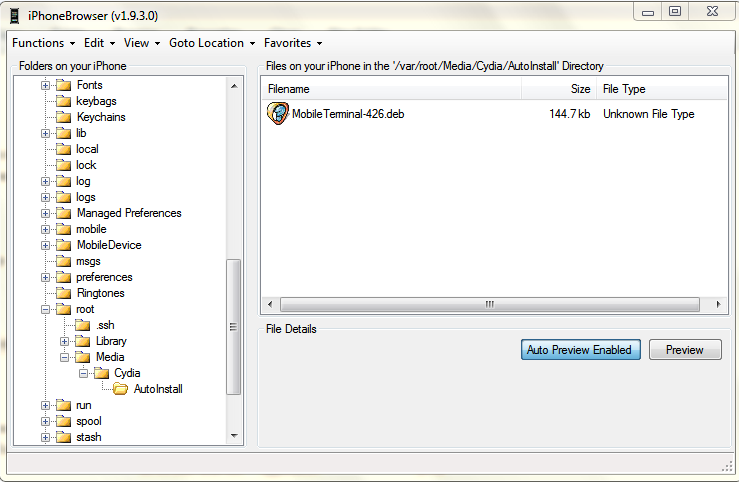Click the Fonts folder icon
This screenshot has width=739, height=482.
click(63, 85)
